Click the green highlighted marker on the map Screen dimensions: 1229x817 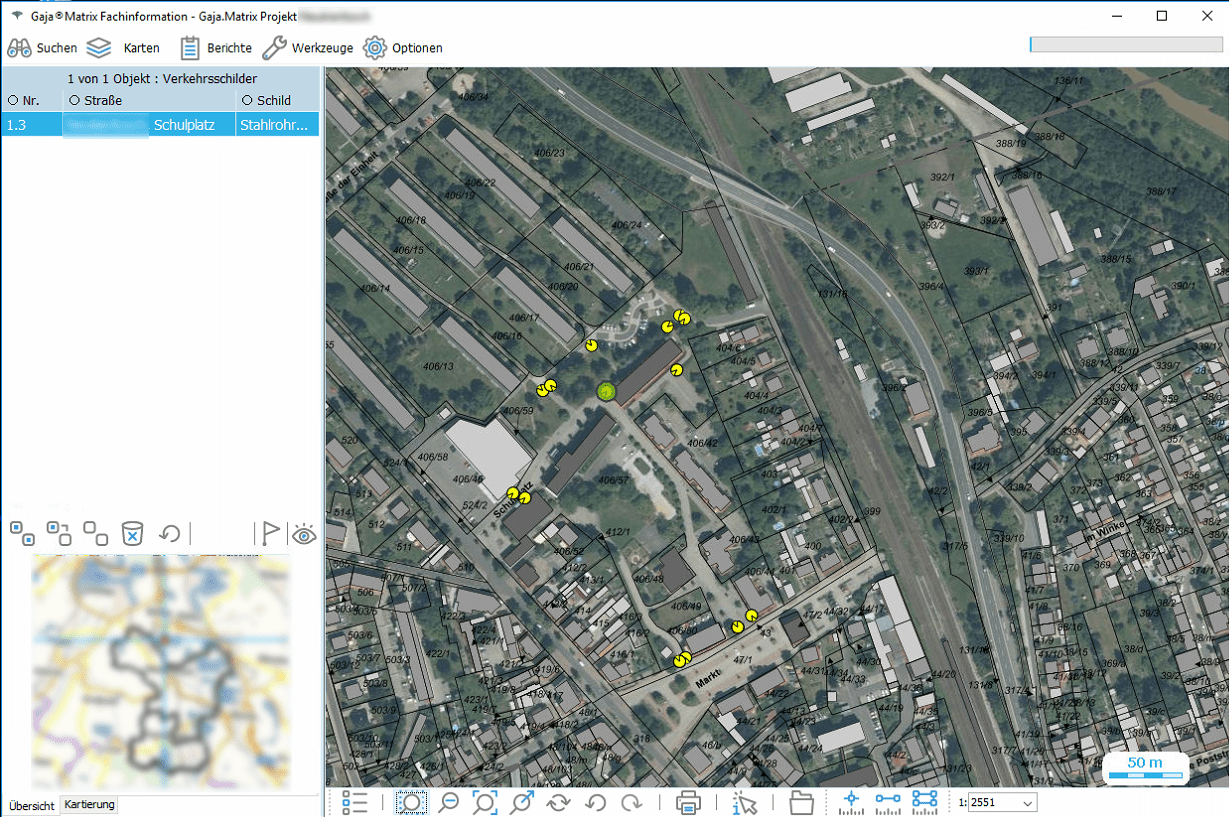point(605,391)
